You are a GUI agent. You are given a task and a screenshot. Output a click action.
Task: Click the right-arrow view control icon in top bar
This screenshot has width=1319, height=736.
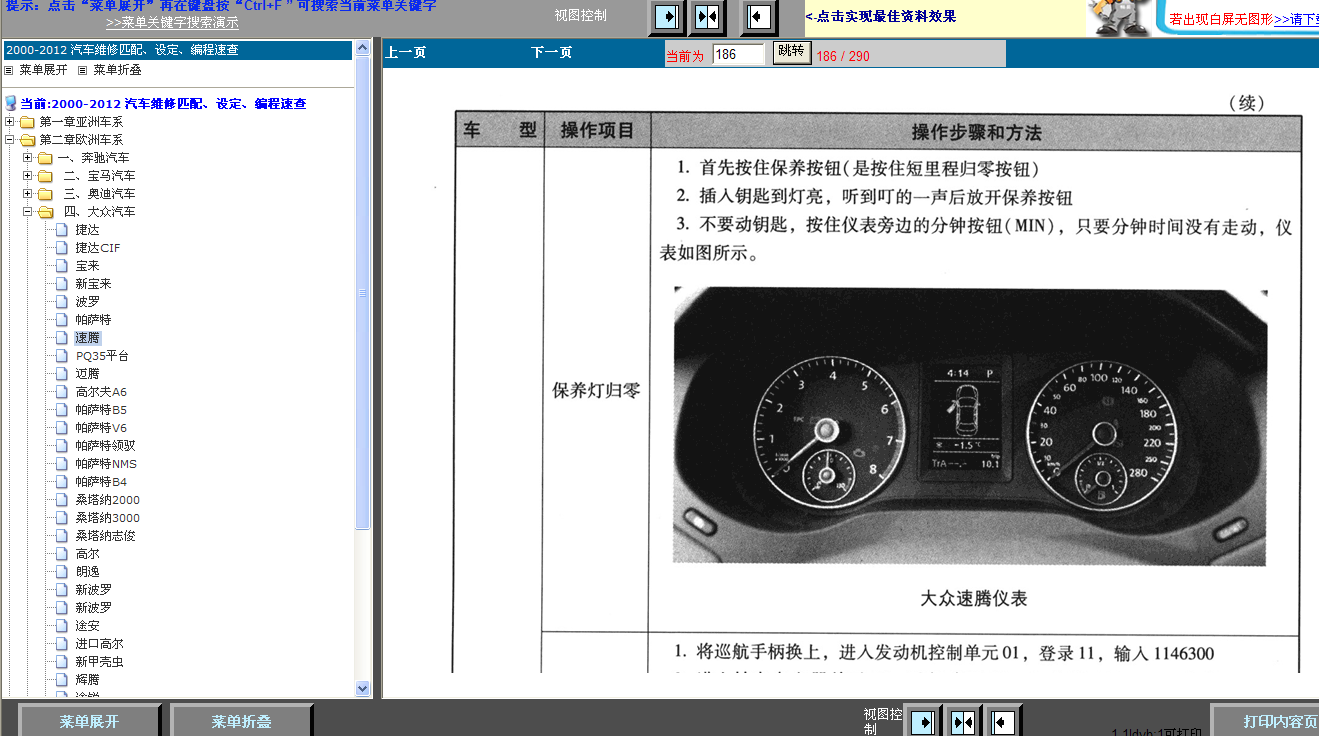pyautogui.click(x=667, y=17)
